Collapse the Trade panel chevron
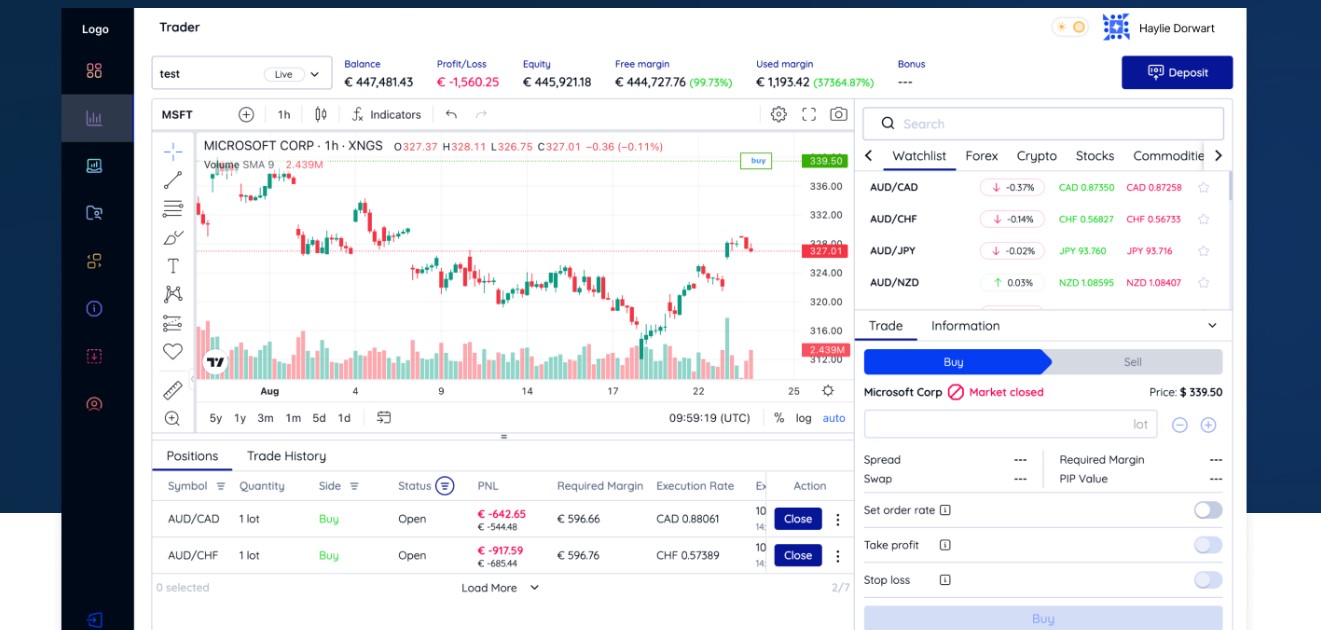1321x630 pixels. tap(1212, 326)
